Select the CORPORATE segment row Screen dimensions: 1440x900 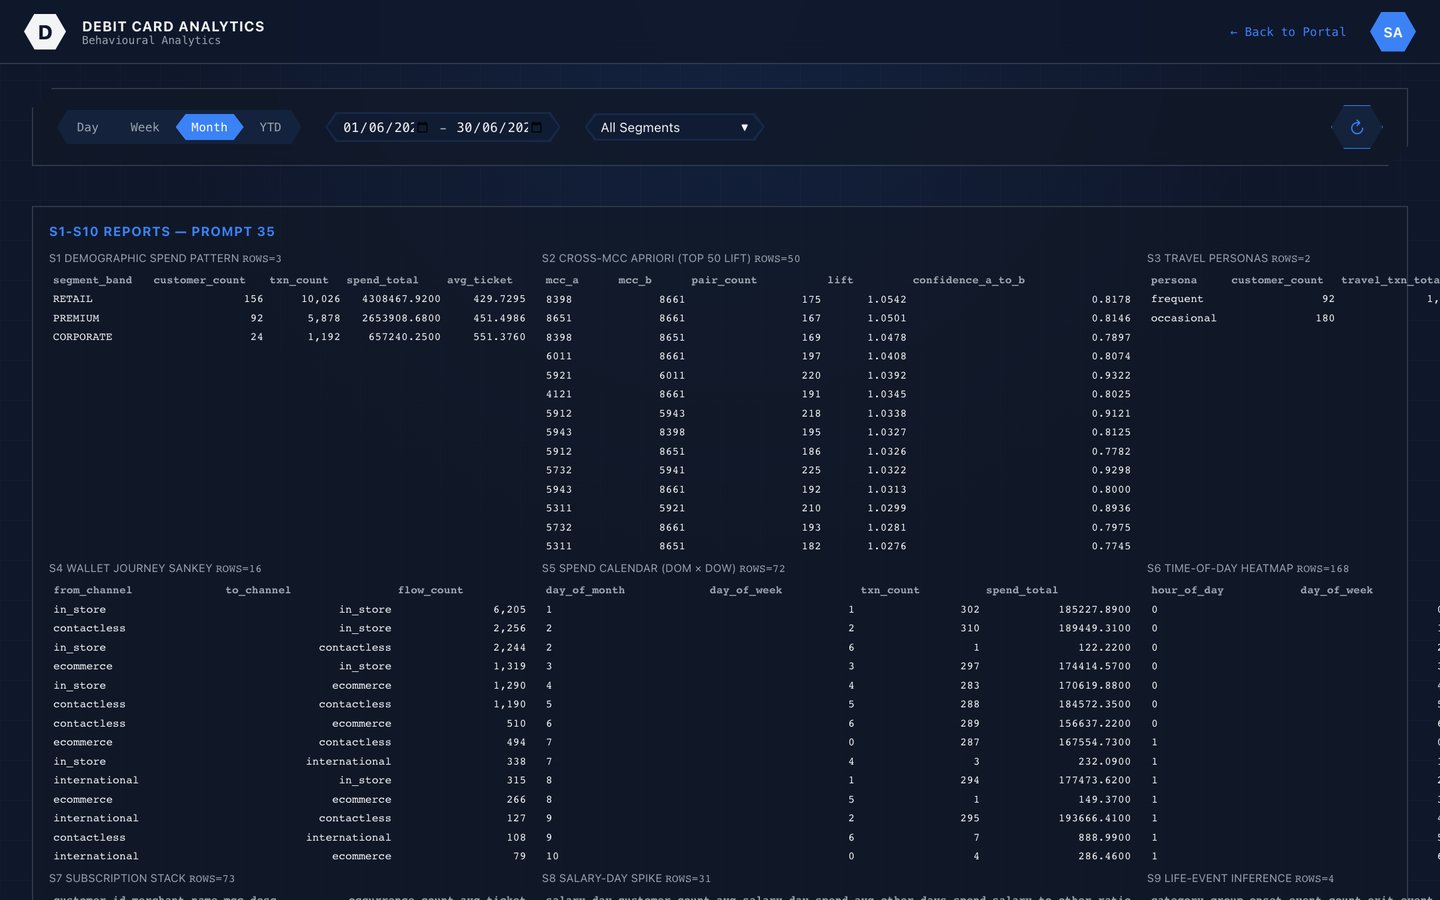(x=289, y=337)
